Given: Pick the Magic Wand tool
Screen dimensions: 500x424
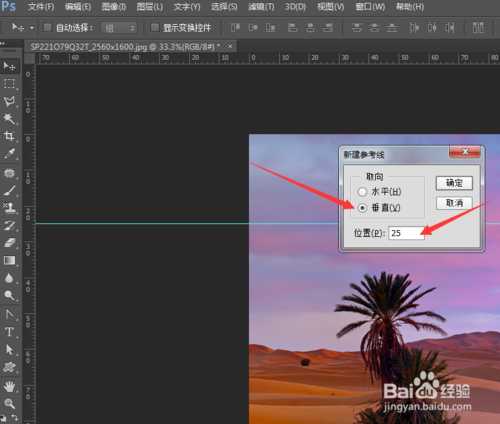Looking at the screenshot, I should [x=9, y=119].
